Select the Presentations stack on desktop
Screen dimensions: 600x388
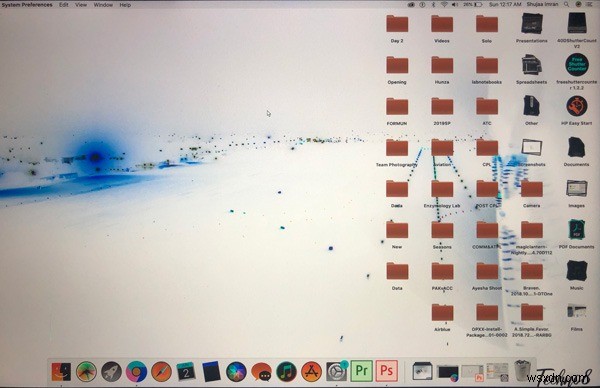click(x=532, y=24)
